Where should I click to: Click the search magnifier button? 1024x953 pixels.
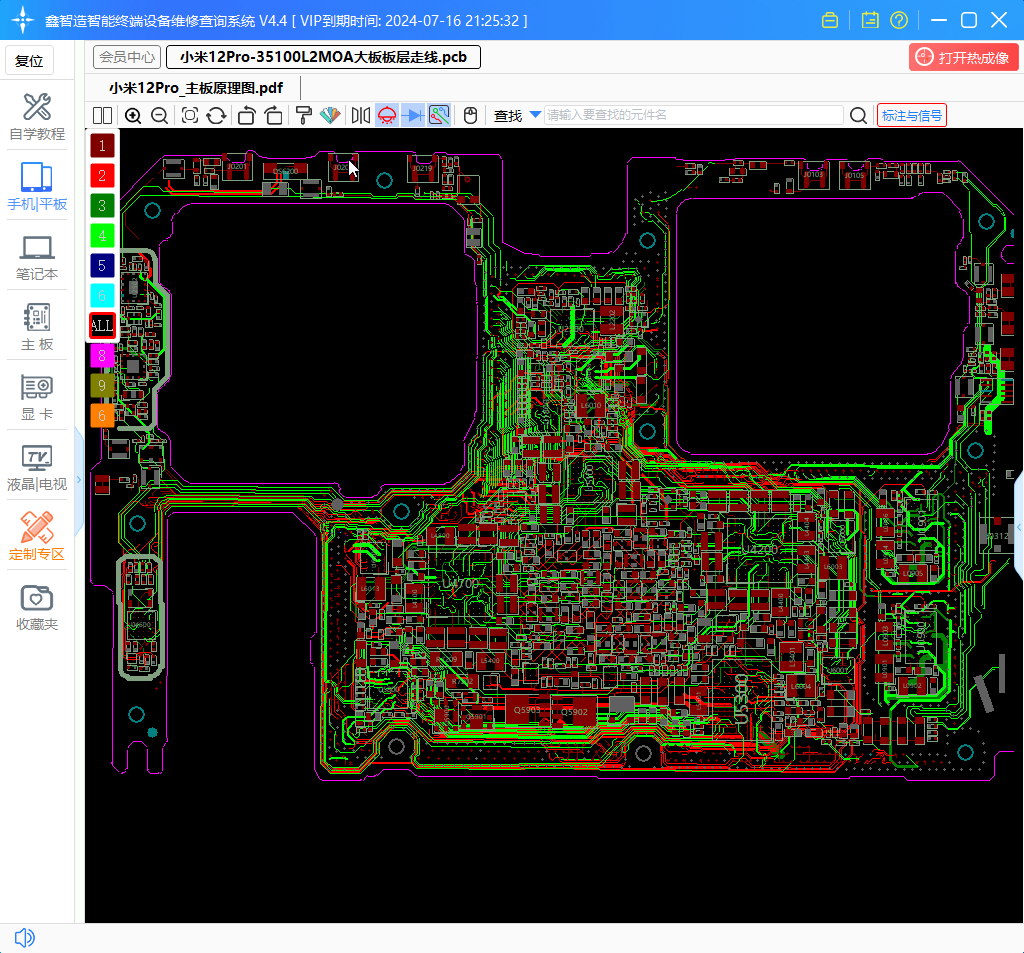point(858,116)
